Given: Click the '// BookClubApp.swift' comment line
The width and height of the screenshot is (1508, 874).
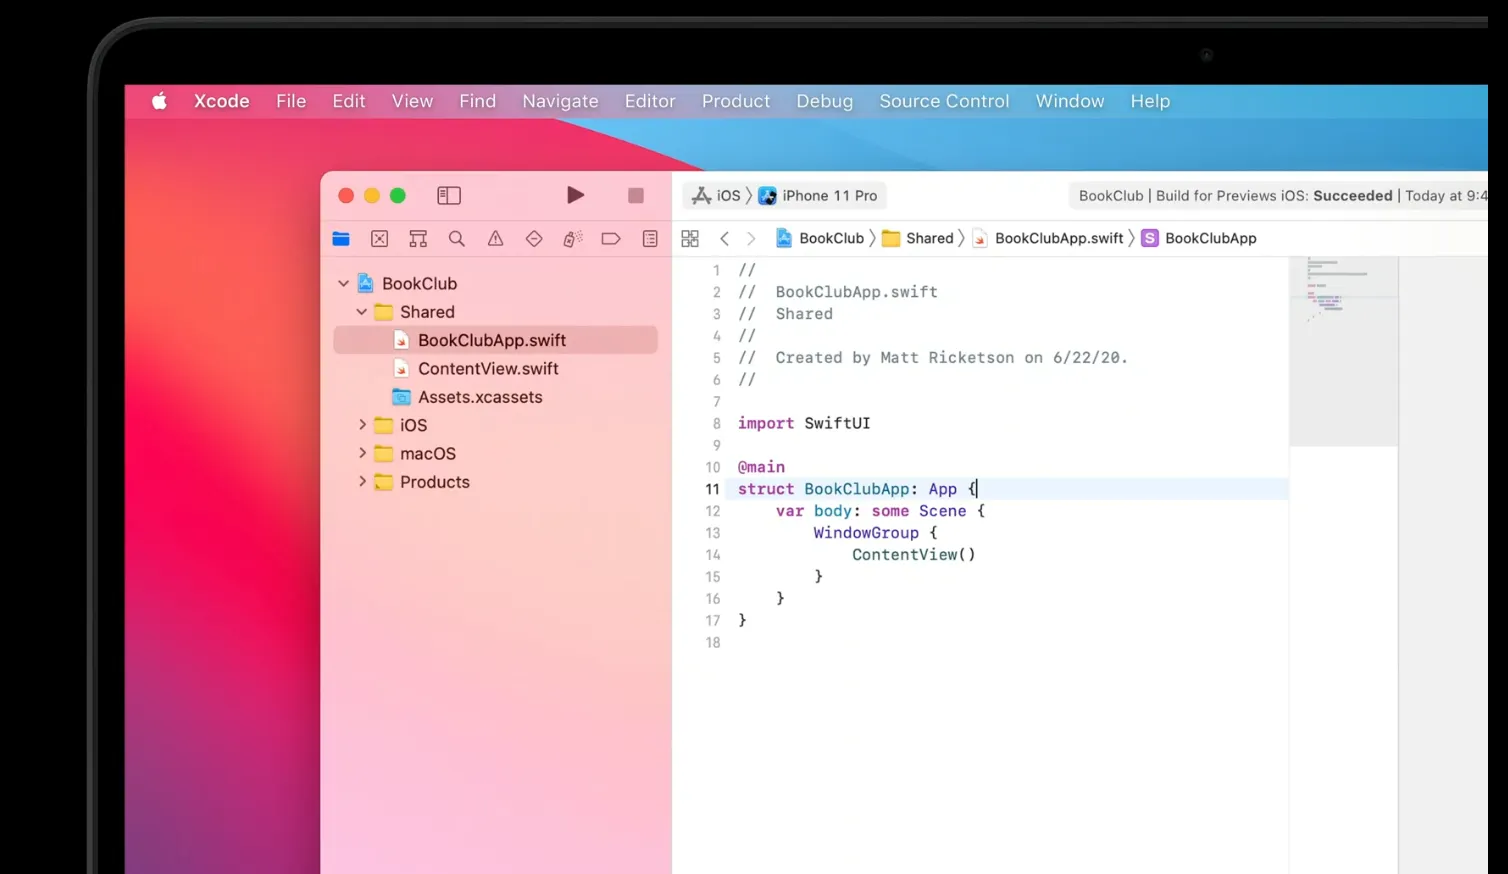Looking at the screenshot, I should click(x=838, y=292).
